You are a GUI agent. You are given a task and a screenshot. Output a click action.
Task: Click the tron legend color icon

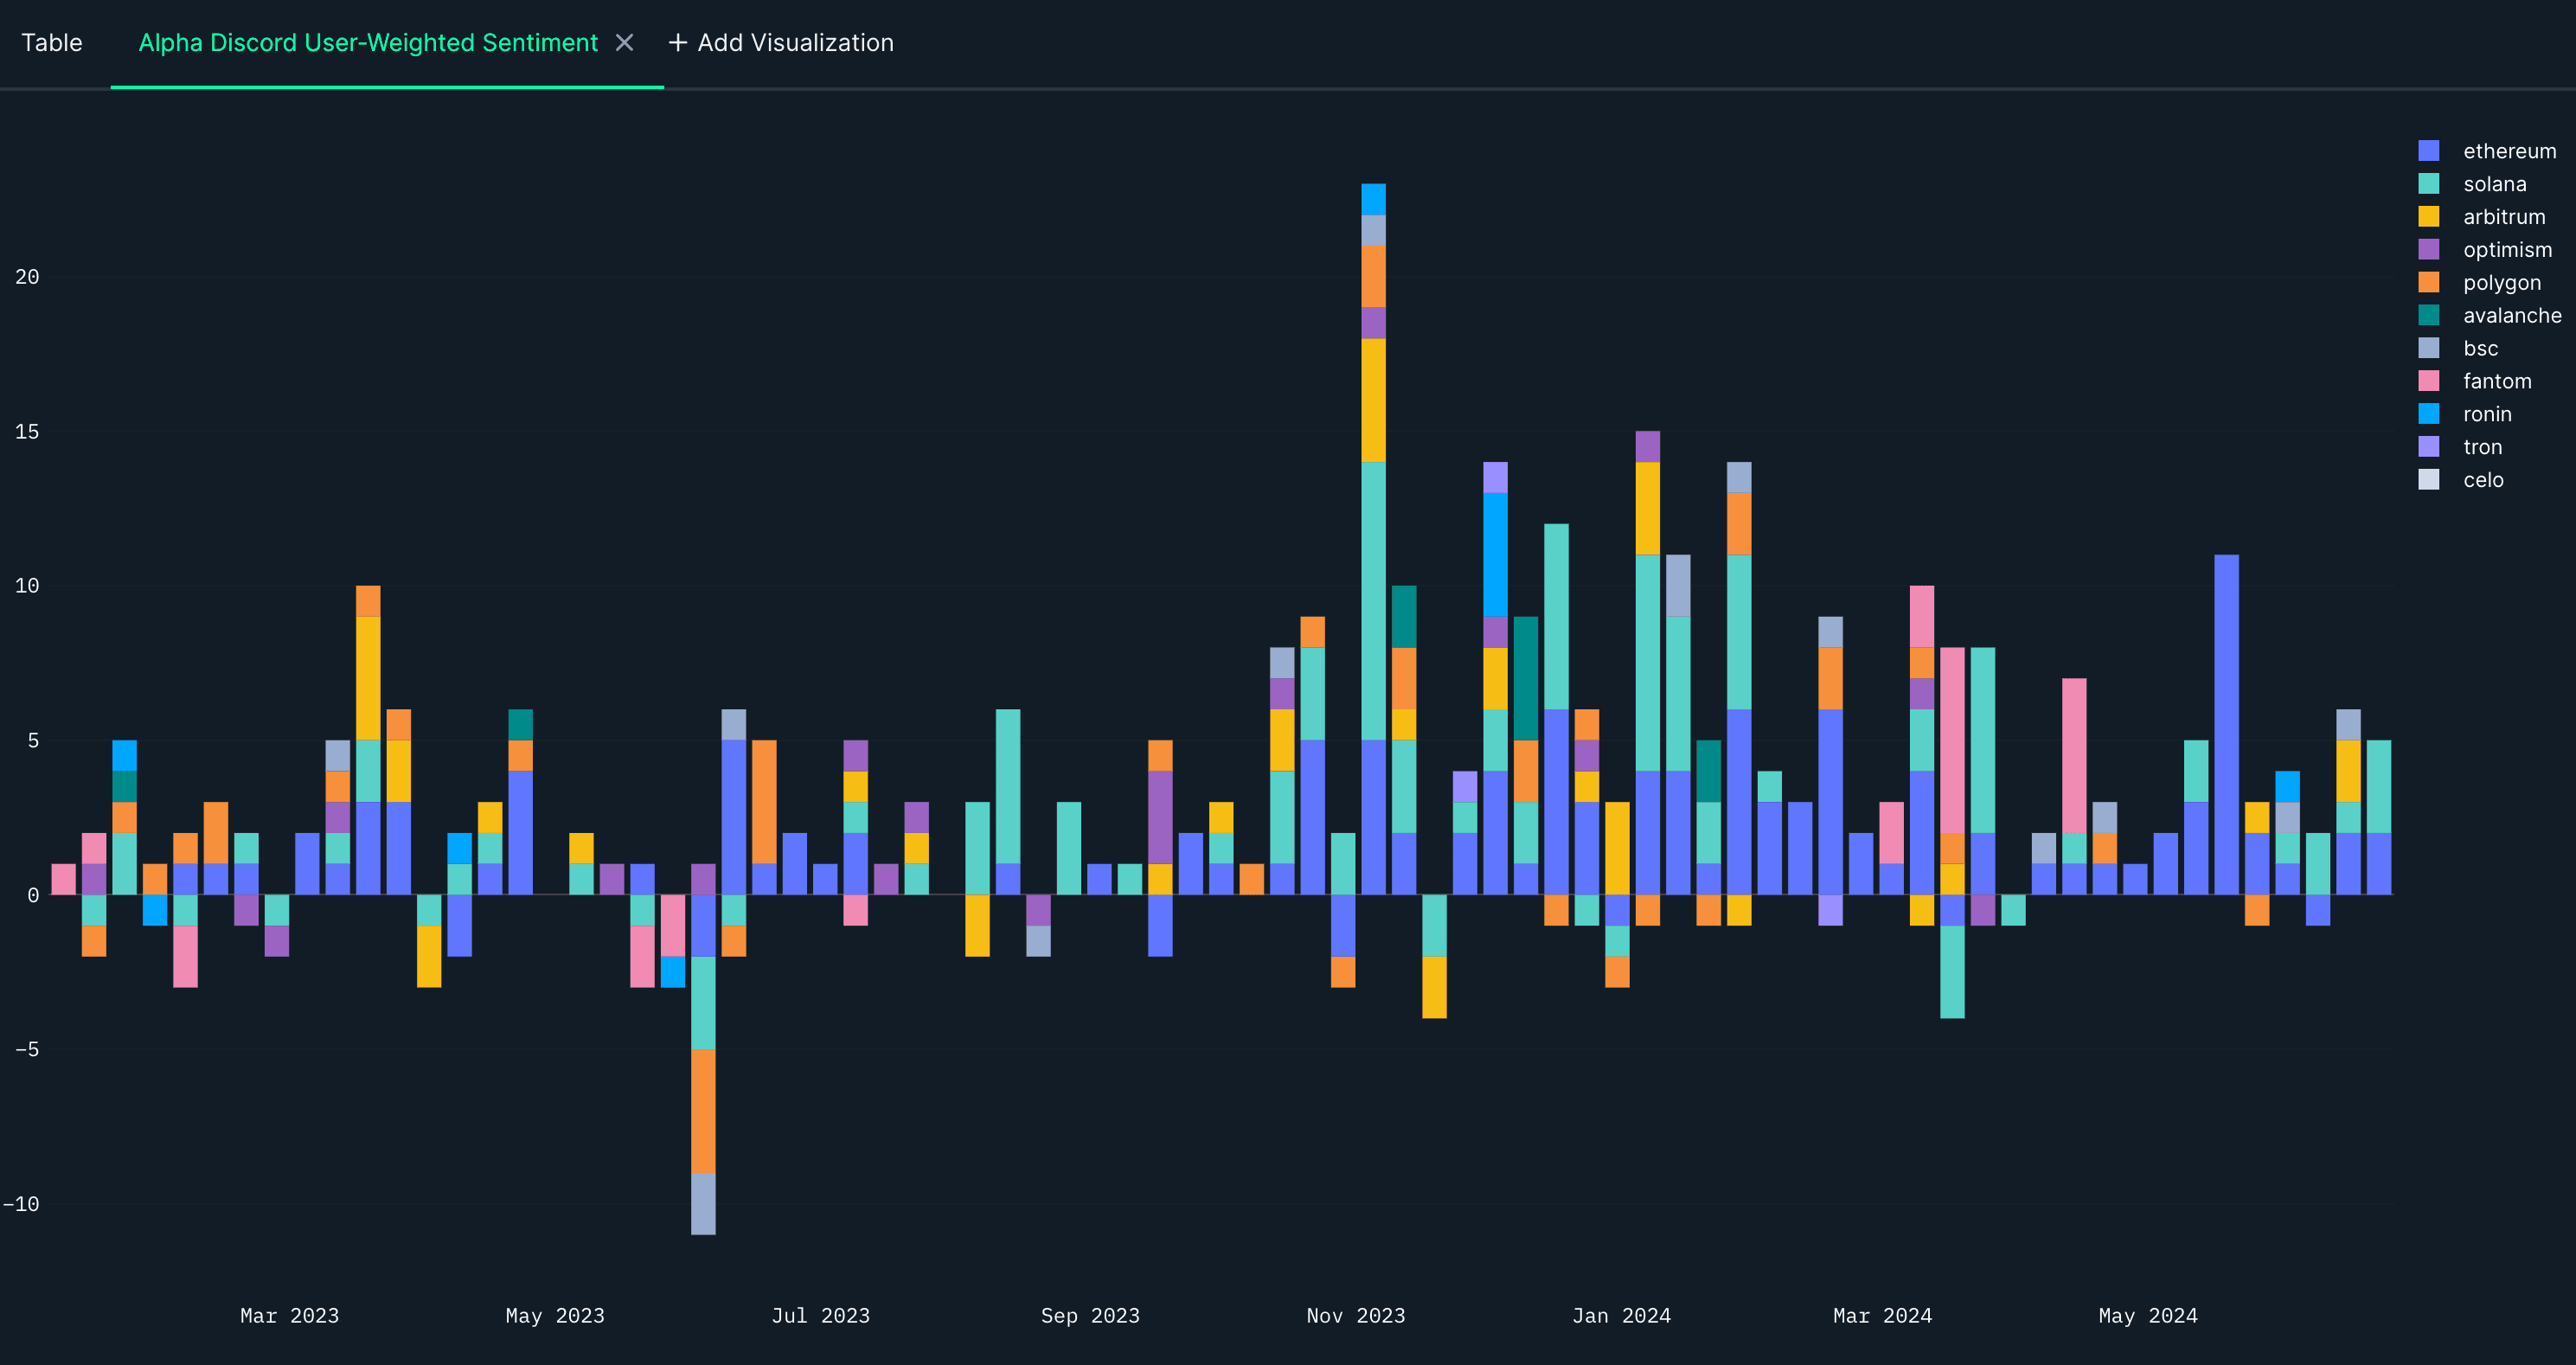[x=2428, y=447]
